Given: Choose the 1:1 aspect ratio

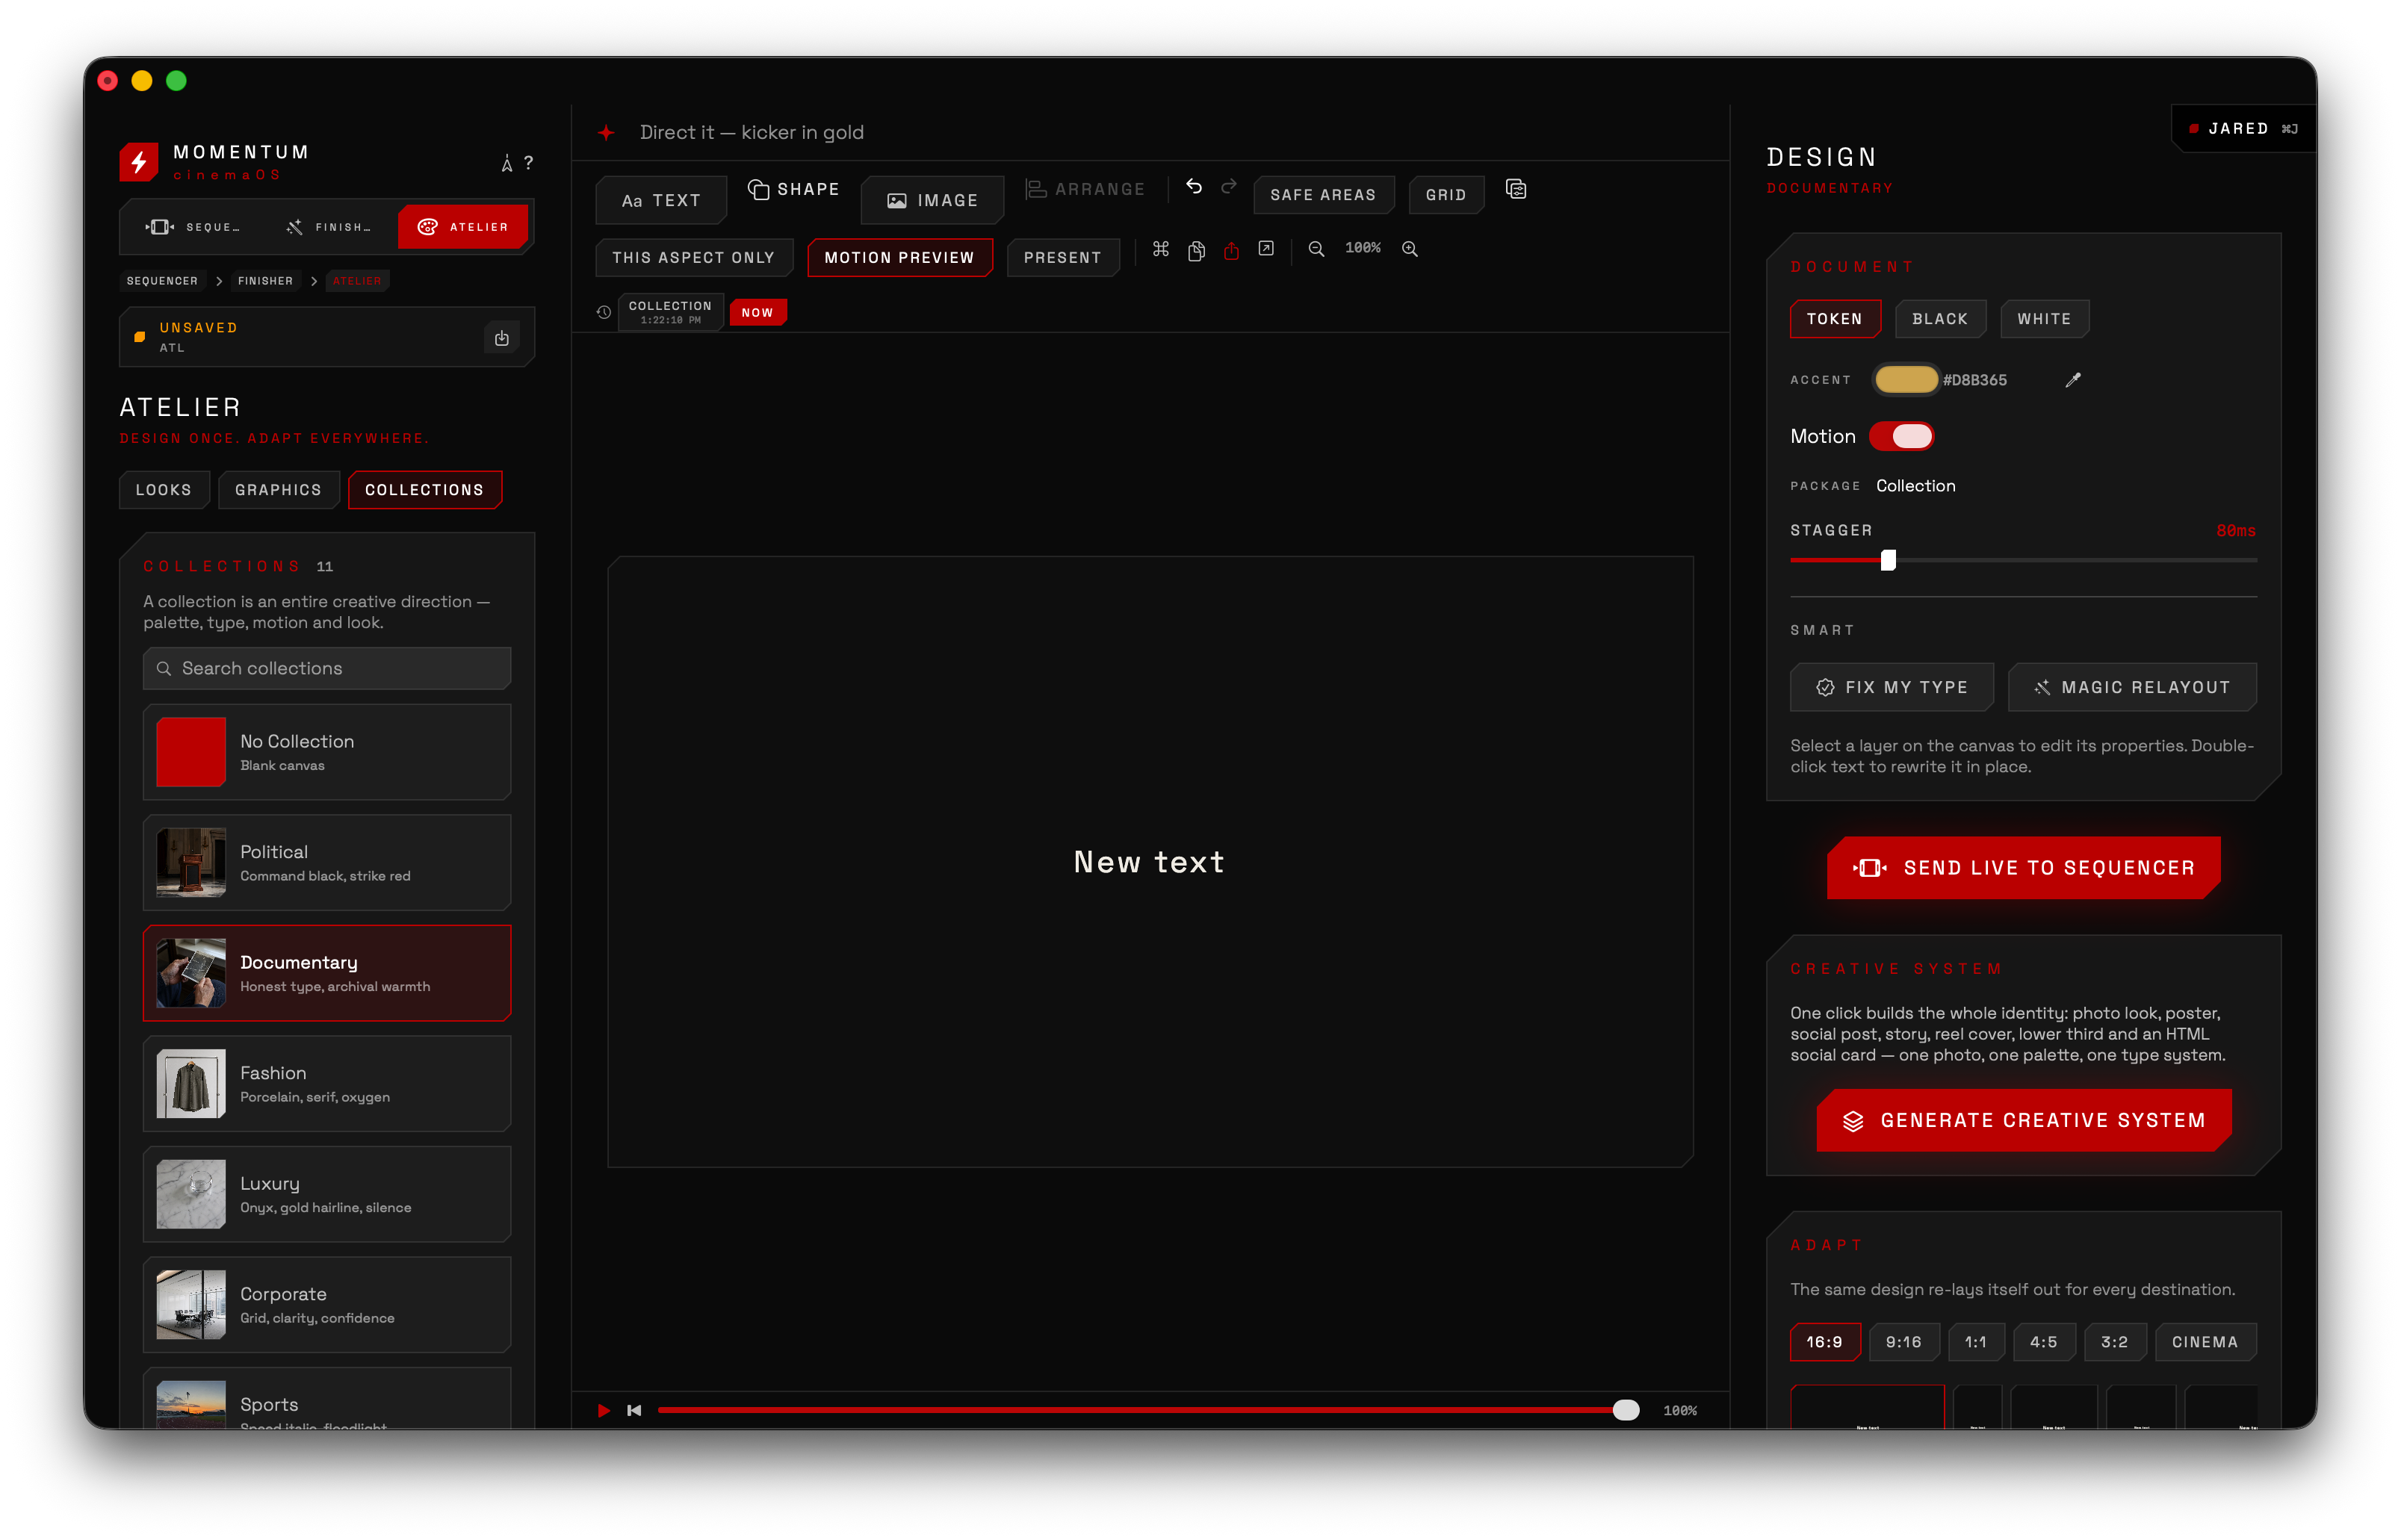Looking at the screenshot, I should coord(1975,1342).
